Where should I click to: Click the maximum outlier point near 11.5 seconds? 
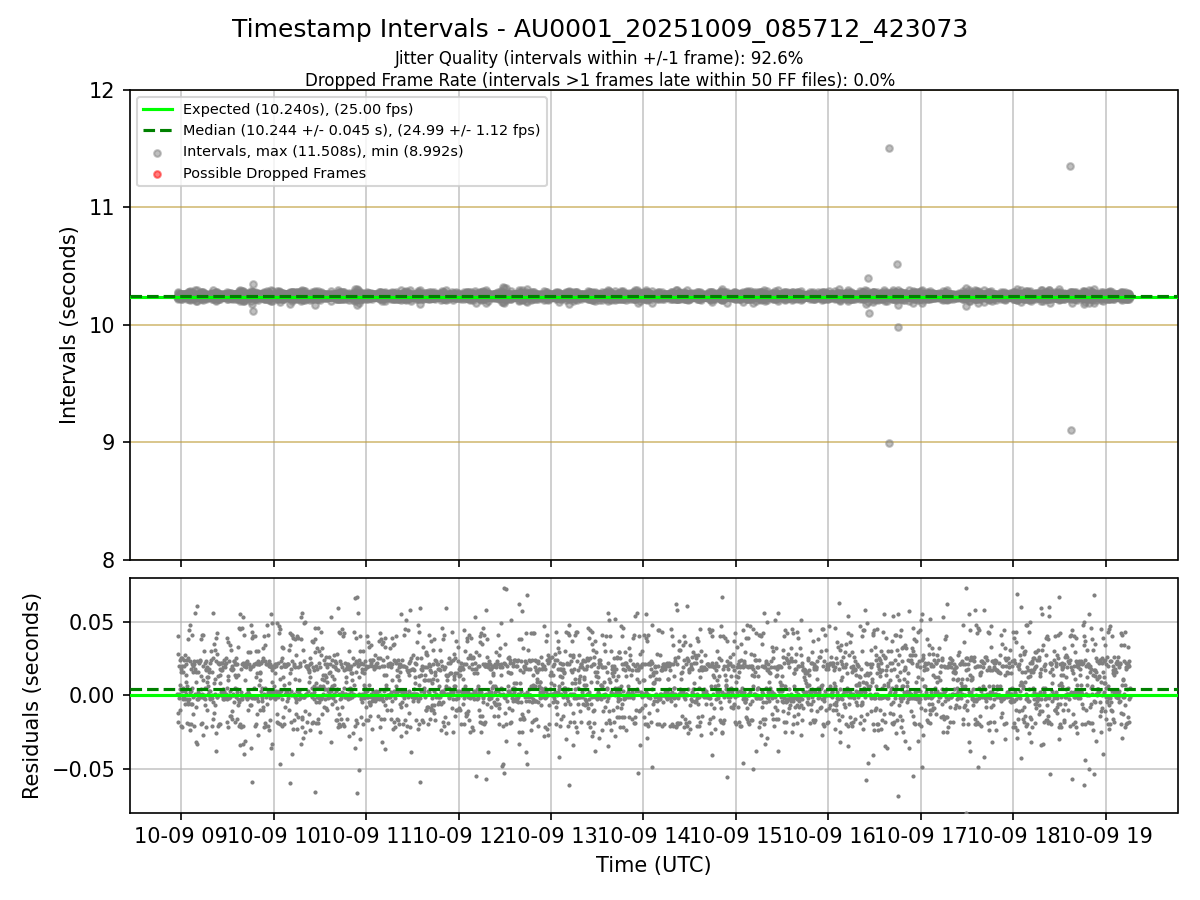tap(889, 148)
